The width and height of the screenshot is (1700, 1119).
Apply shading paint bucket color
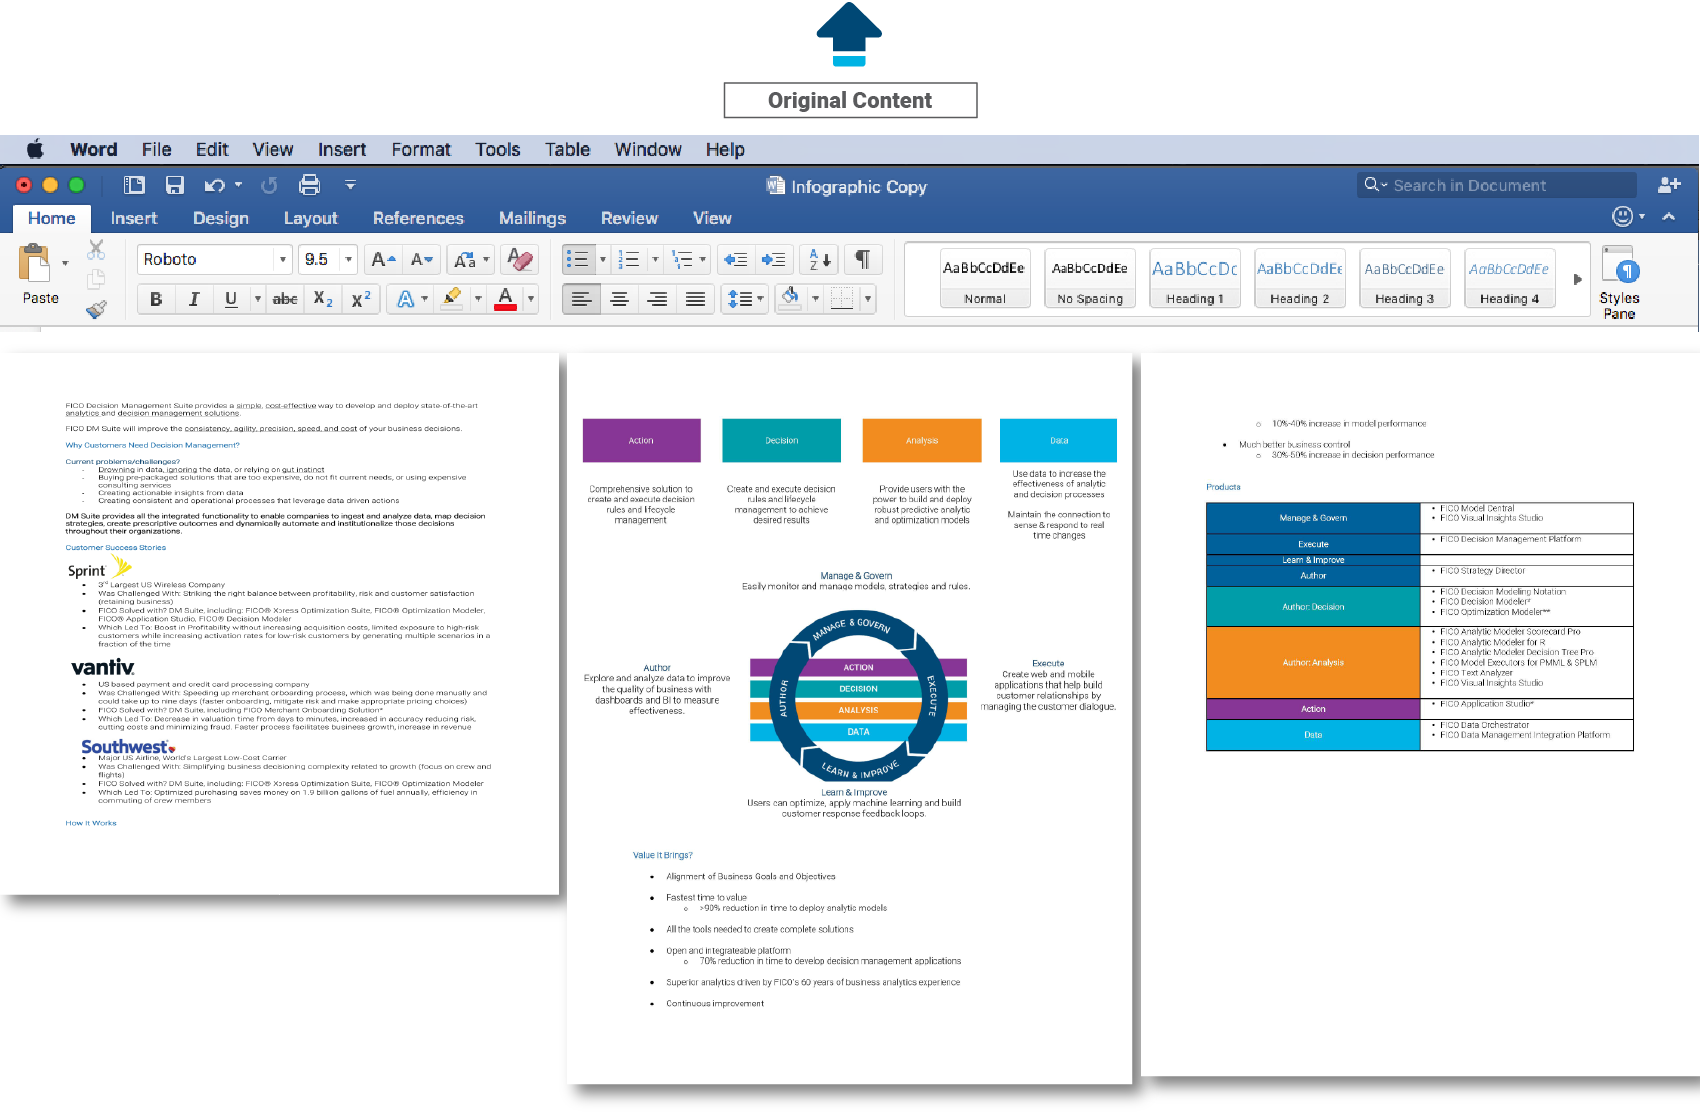(791, 299)
